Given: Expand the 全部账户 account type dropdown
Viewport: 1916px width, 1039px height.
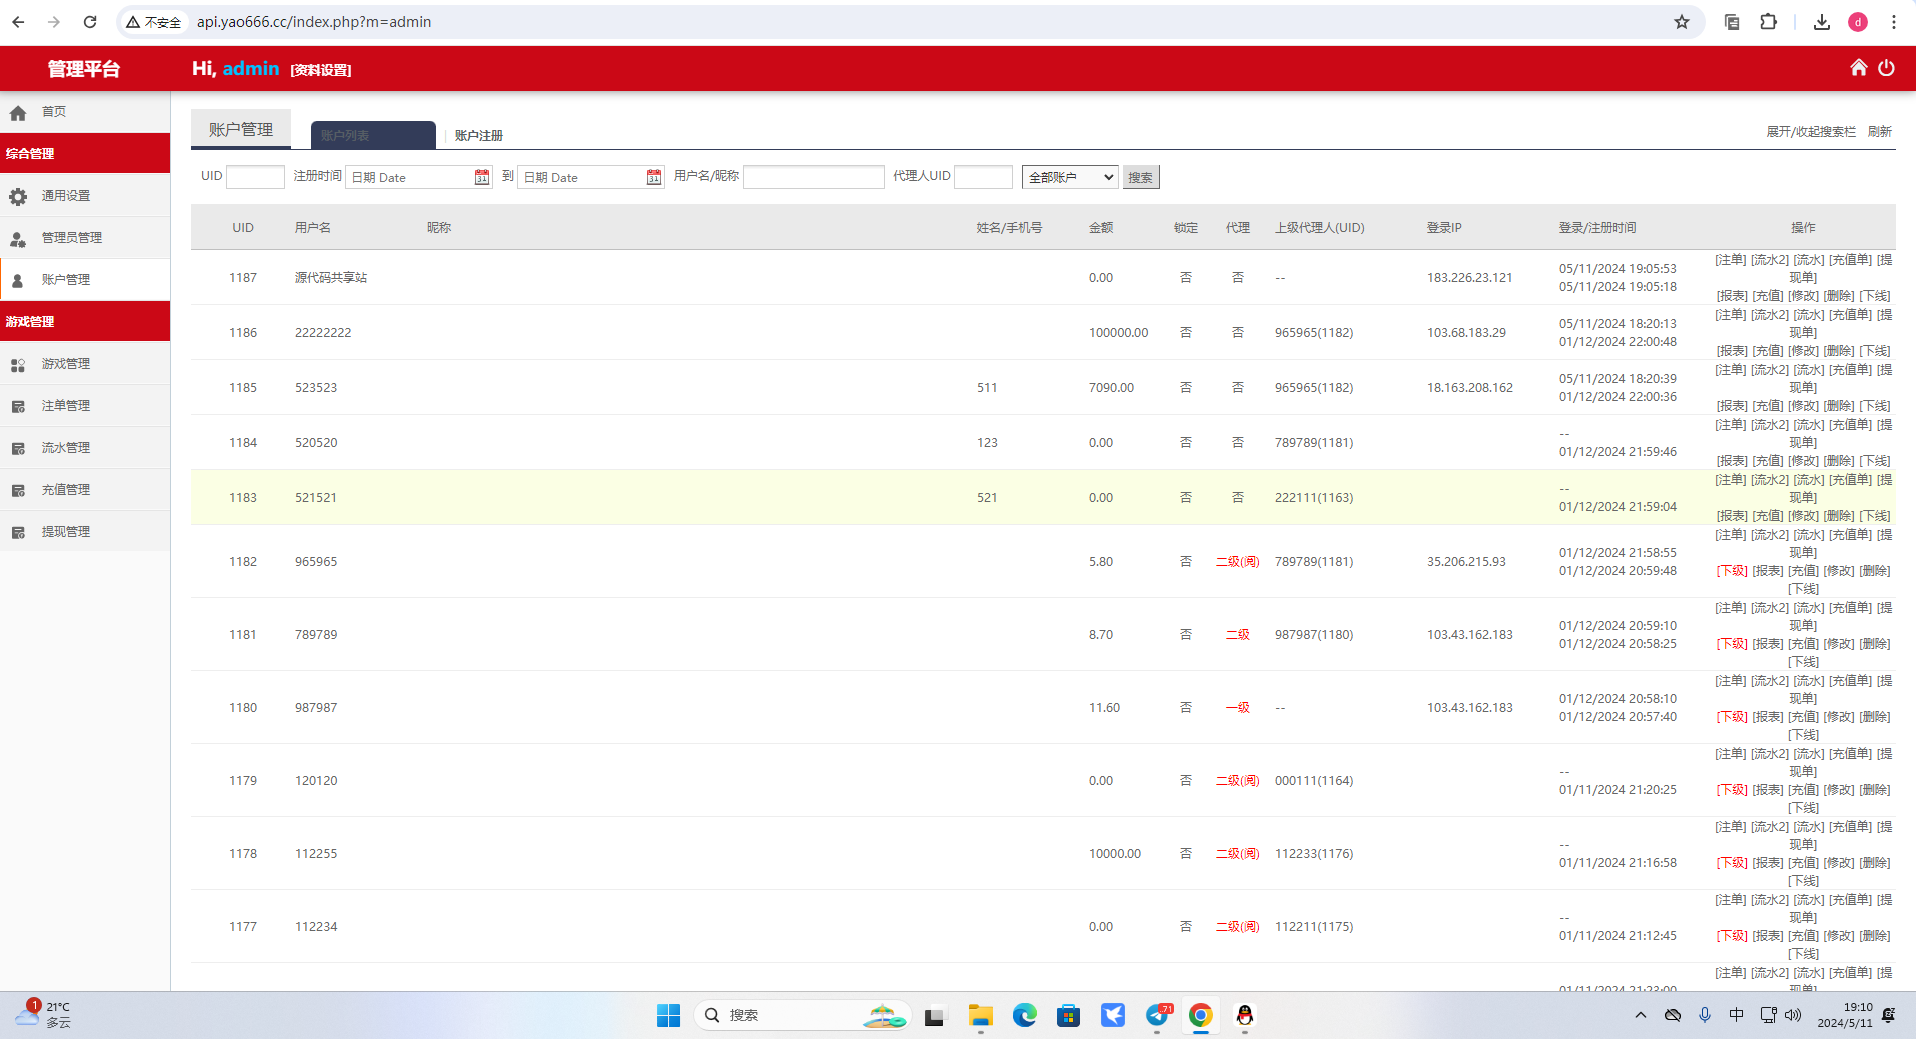Looking at the screenshot, I should point(1069,177).
